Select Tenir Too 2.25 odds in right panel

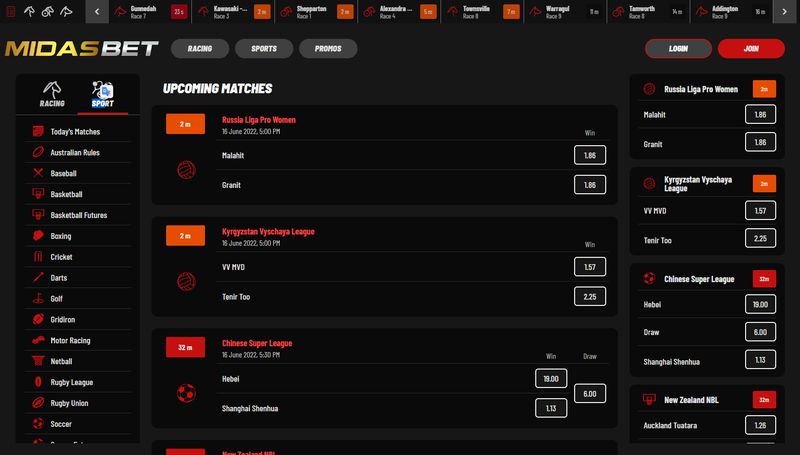(x=760, y=238)
